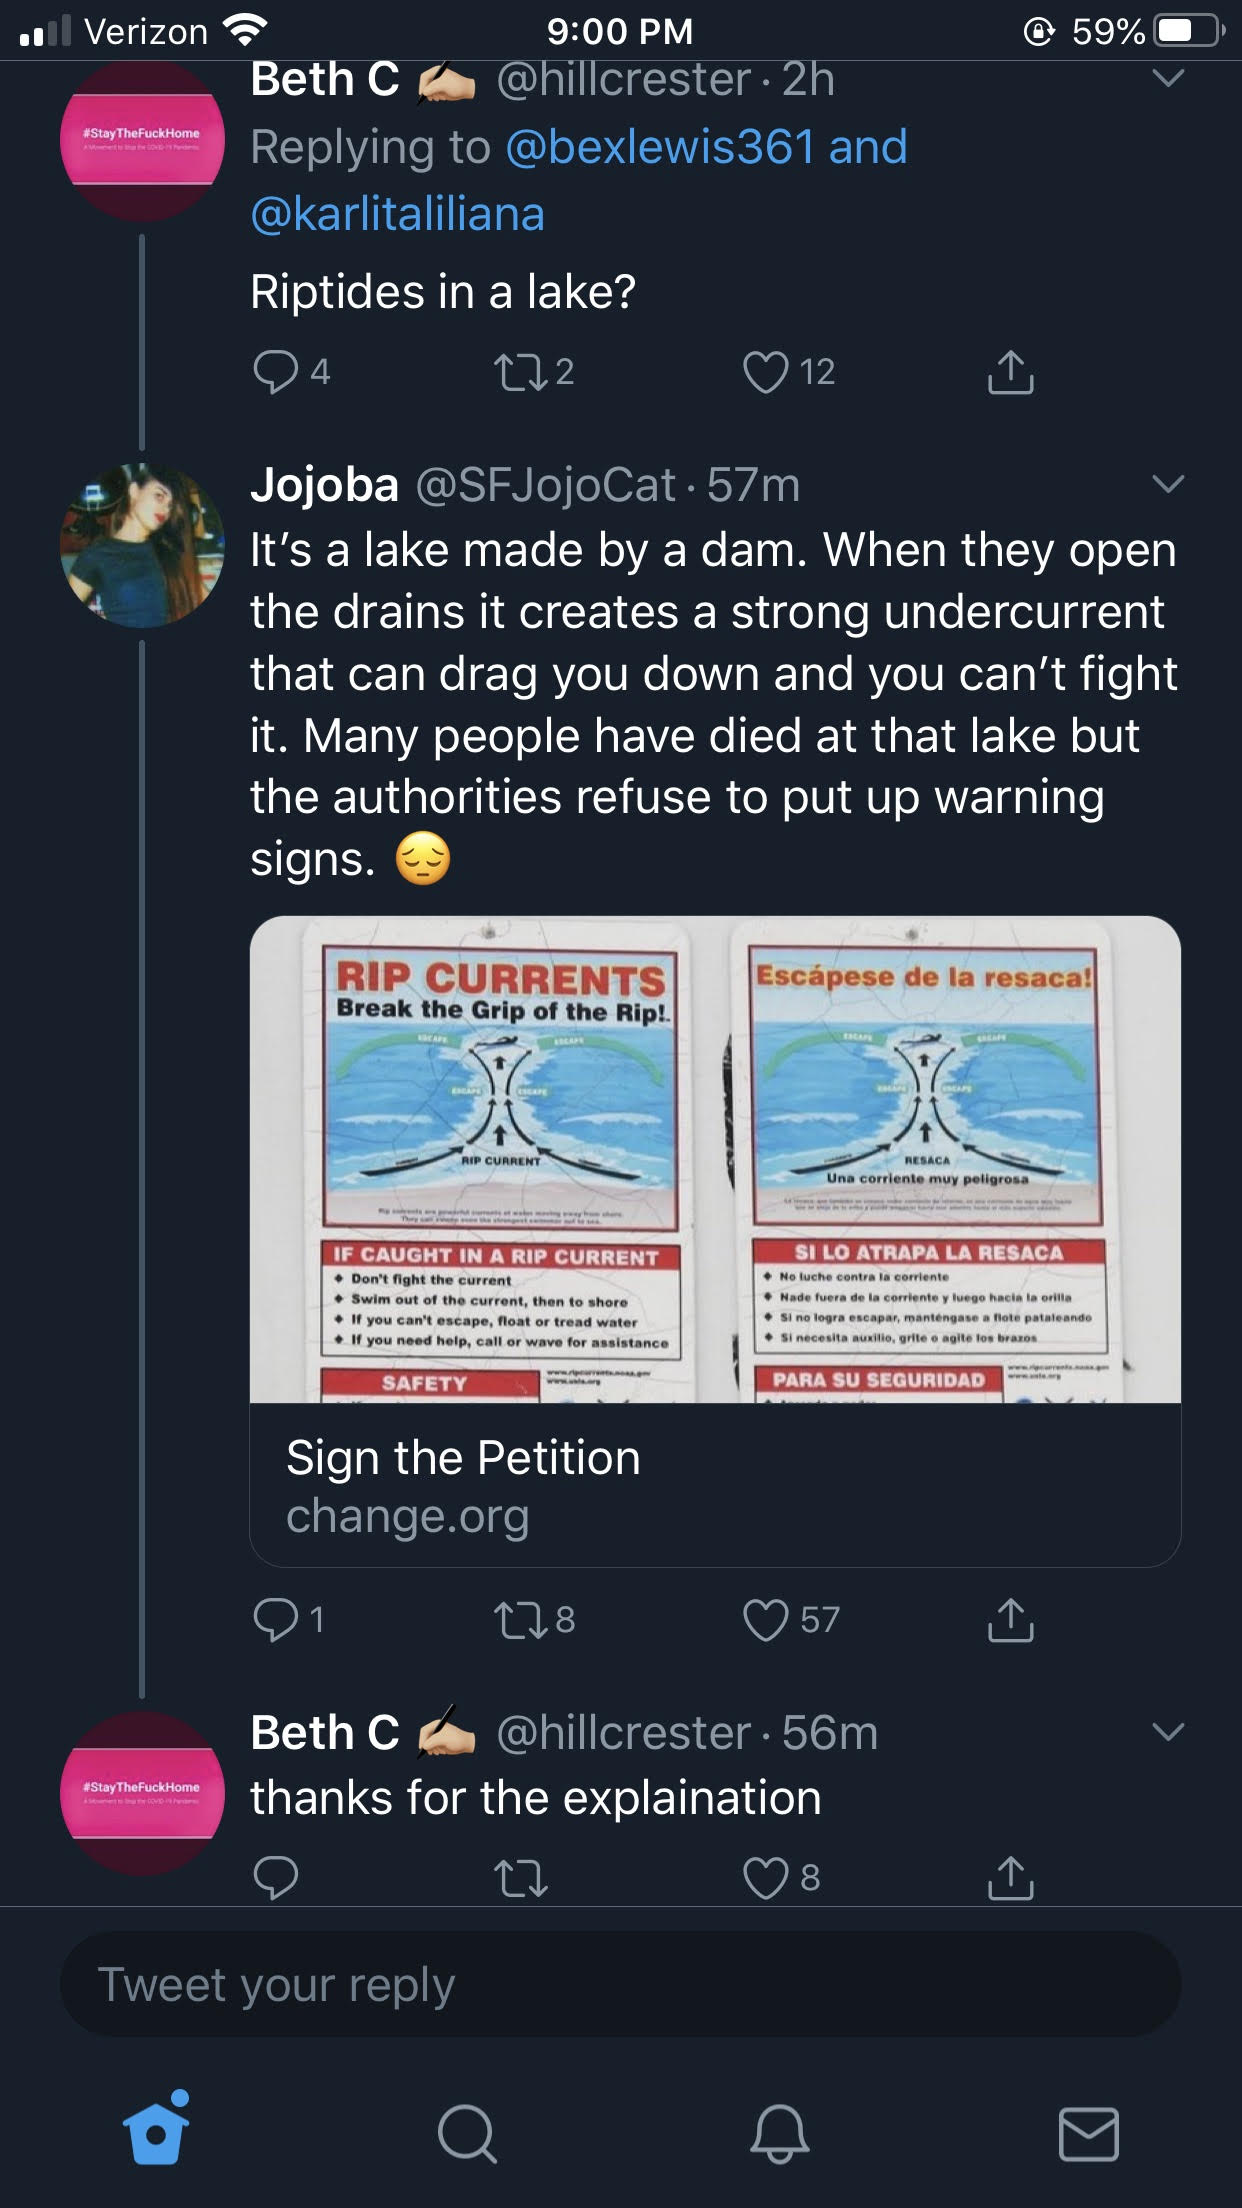
Task: Retweet Jojoba's tweet about the dam
Action: 521,1620
